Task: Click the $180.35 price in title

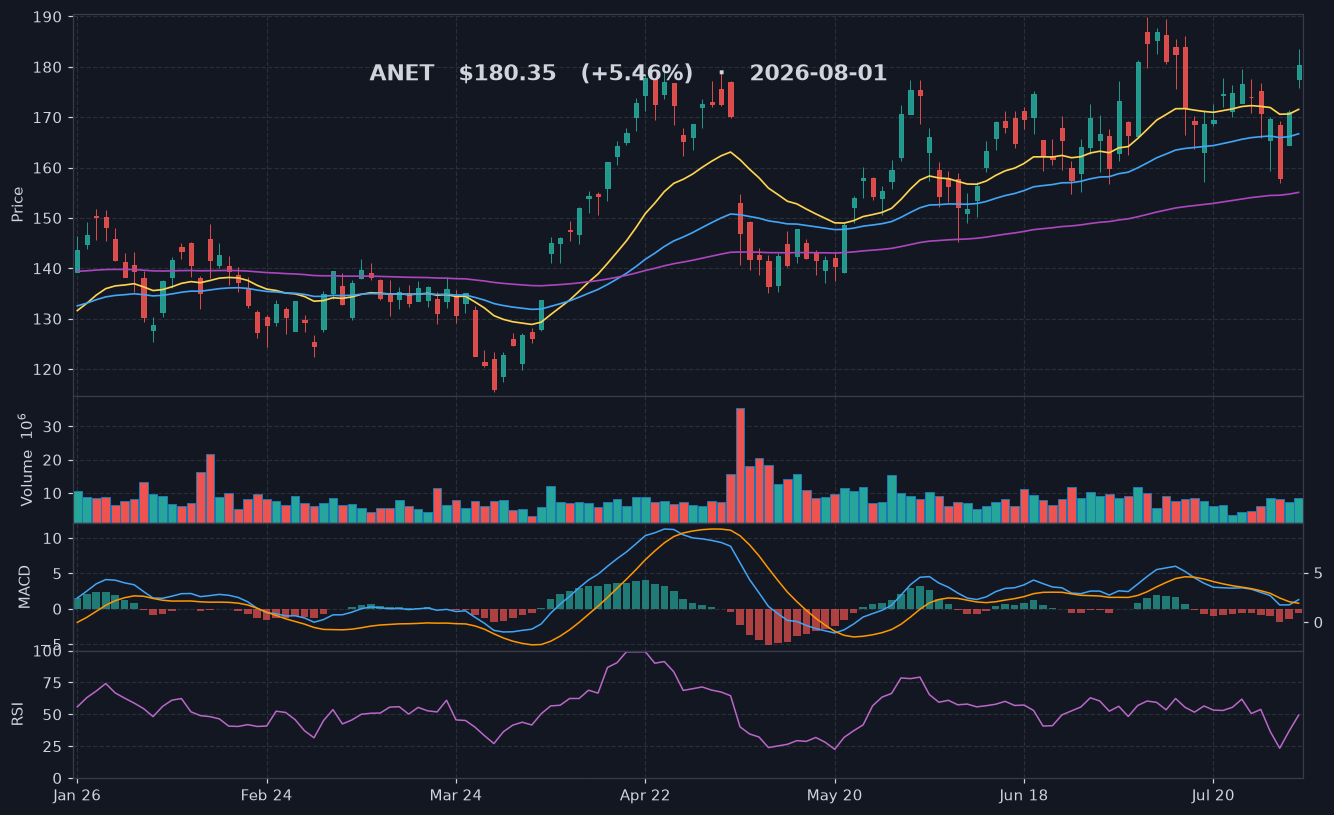Action: tap(507, 73)
